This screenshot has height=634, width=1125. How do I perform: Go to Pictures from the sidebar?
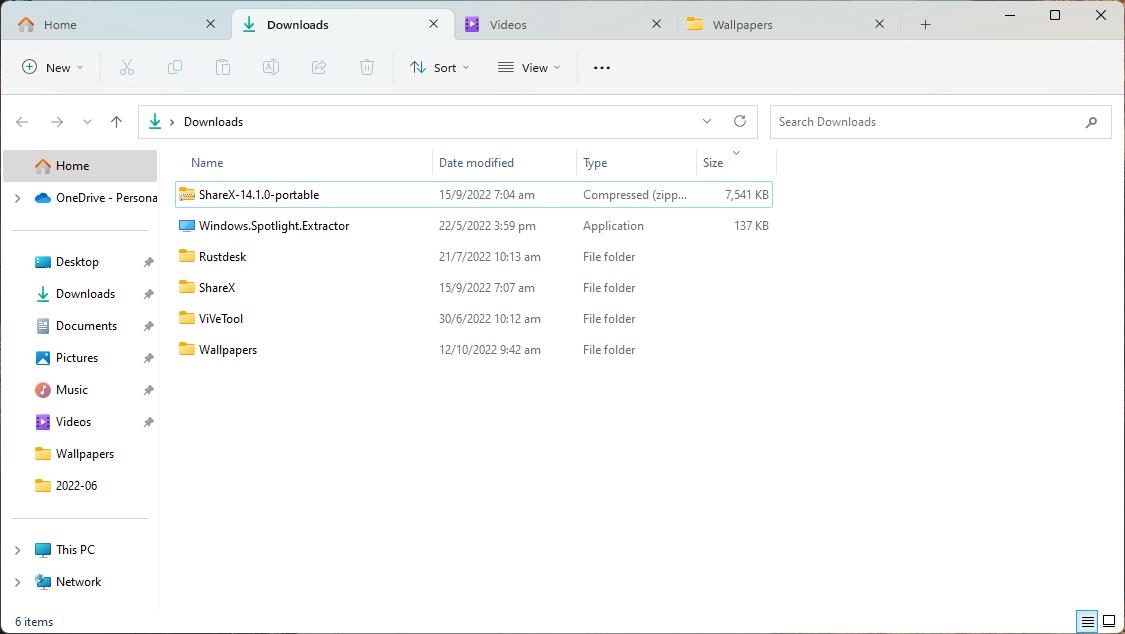tap(79, 357)
